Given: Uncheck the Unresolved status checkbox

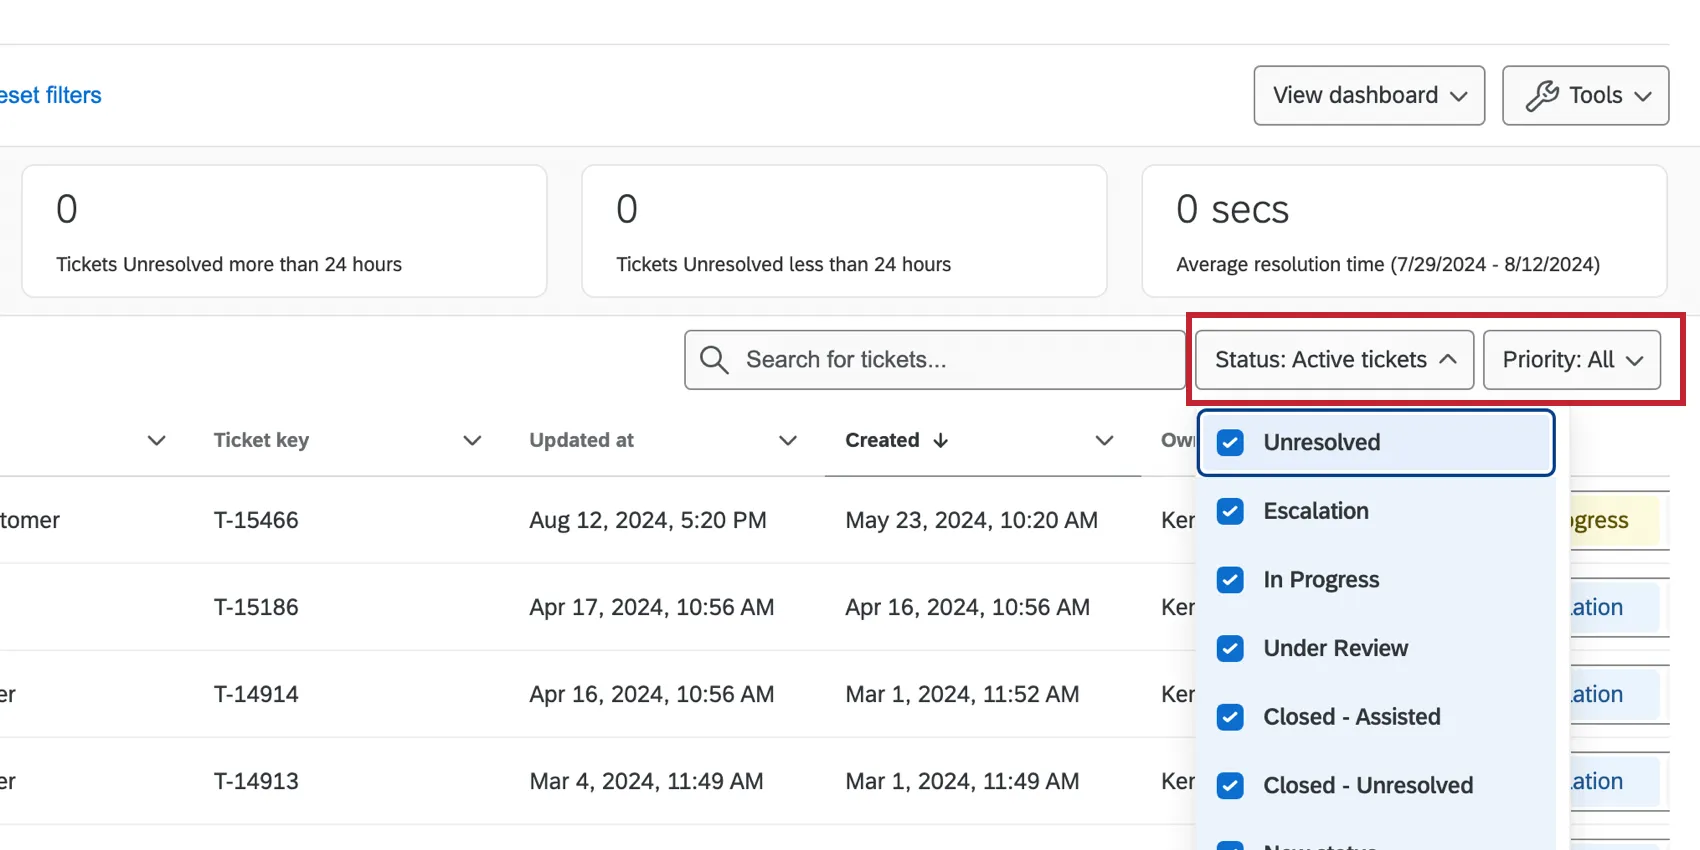Looking at the screenshot, I should (x=1230, y=443).
